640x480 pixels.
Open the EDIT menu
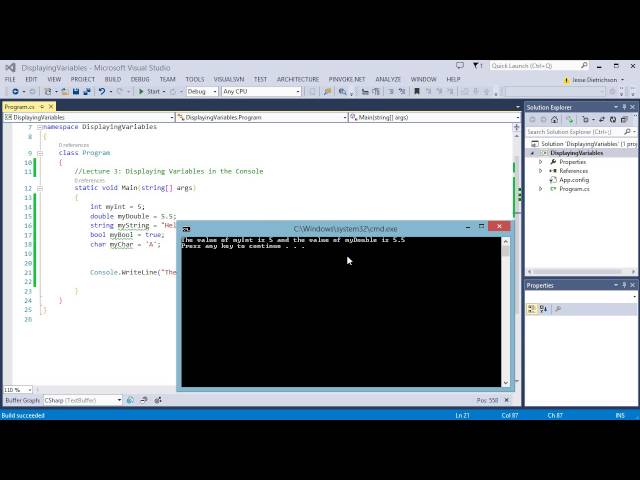pos(31,79)
